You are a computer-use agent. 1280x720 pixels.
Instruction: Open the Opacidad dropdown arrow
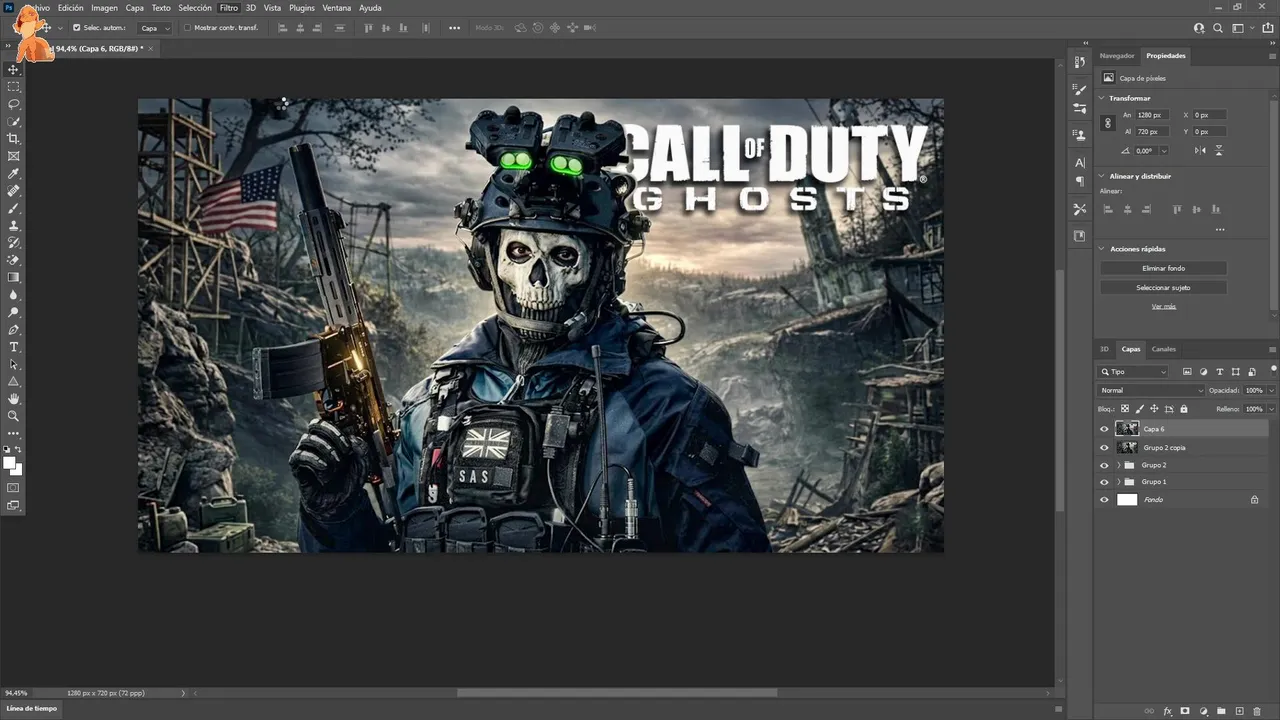pos(1271,390)
